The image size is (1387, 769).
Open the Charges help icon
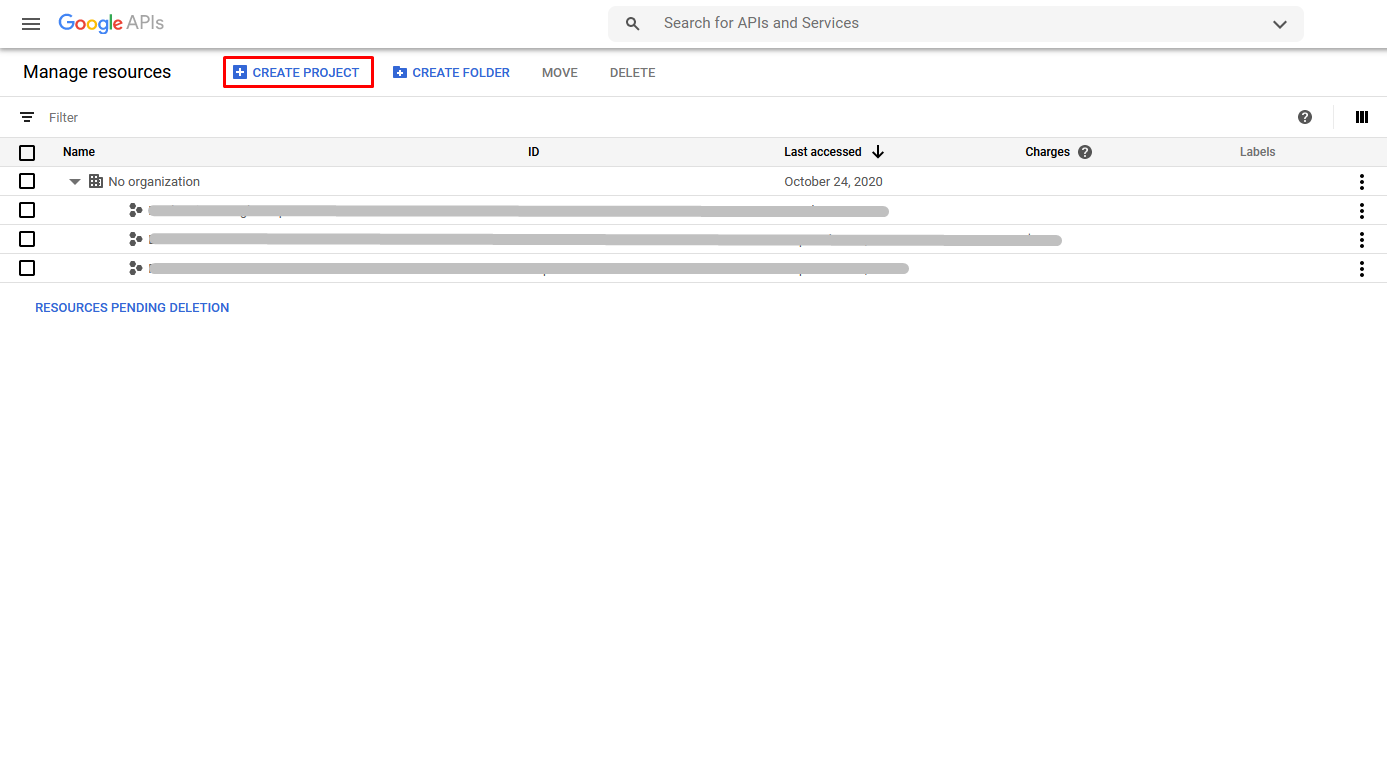[1085, 151]
